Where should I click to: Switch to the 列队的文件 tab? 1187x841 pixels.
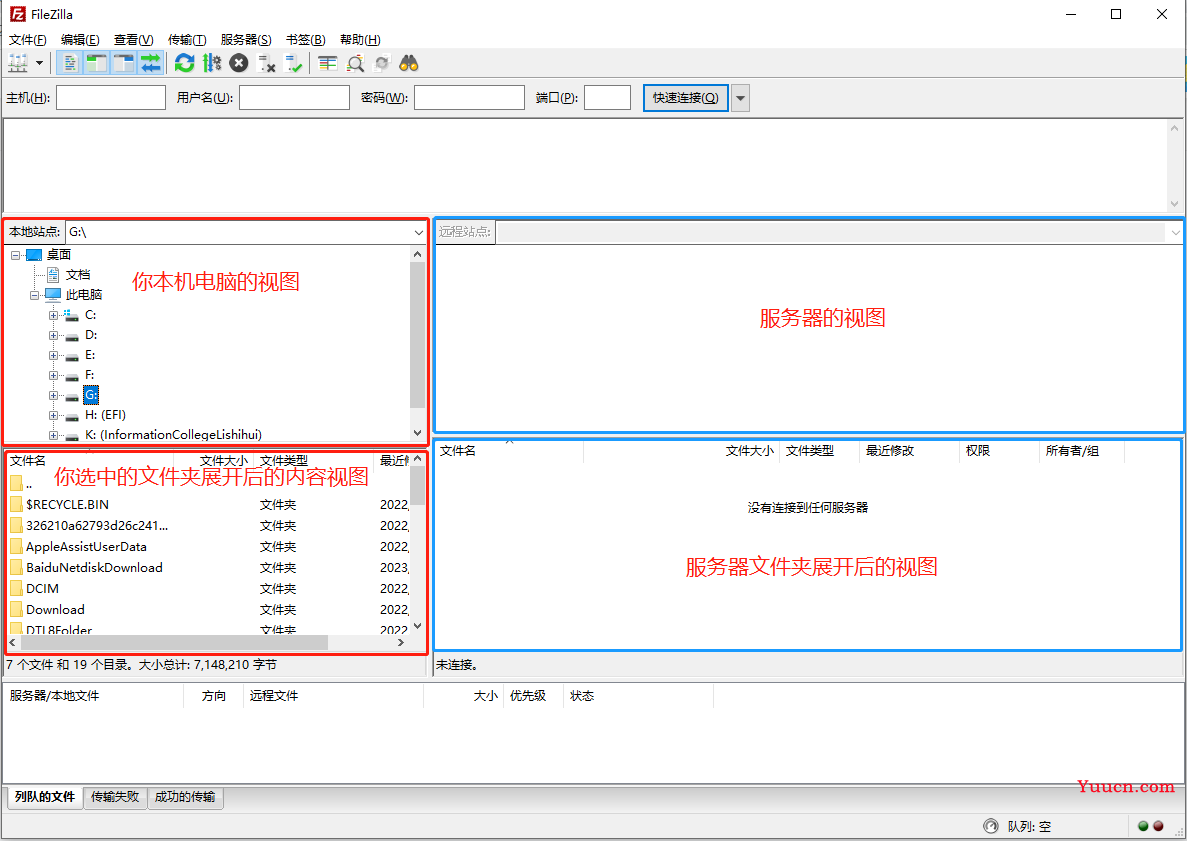(x=45, y=796)
